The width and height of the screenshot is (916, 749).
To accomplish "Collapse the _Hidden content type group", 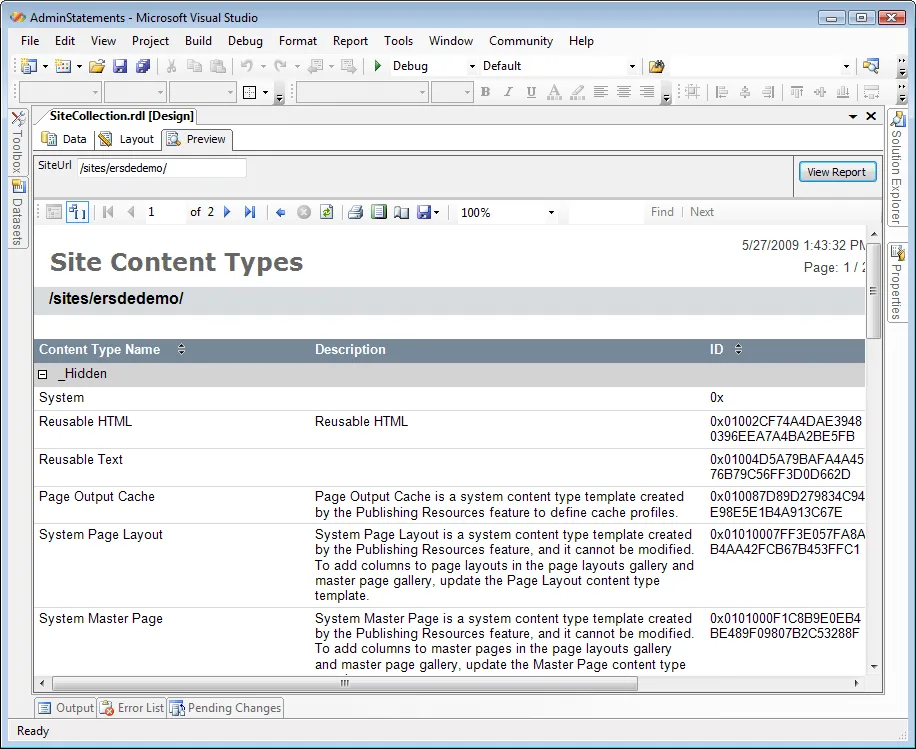I will point(41,373).
